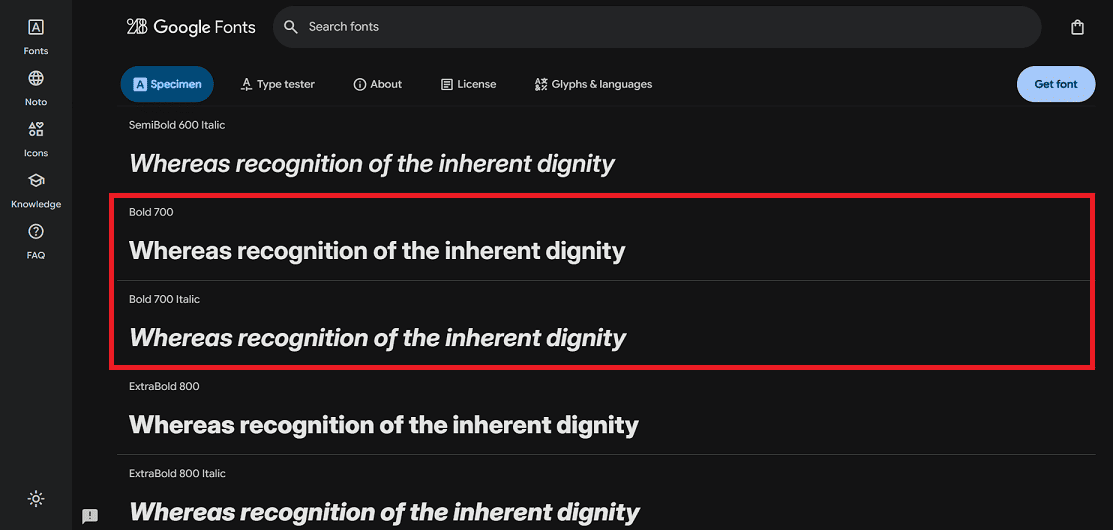Viewport: 1113px width, 530px height.
Task: Open the Glyphs & languages tab
Action: (593, 85)
